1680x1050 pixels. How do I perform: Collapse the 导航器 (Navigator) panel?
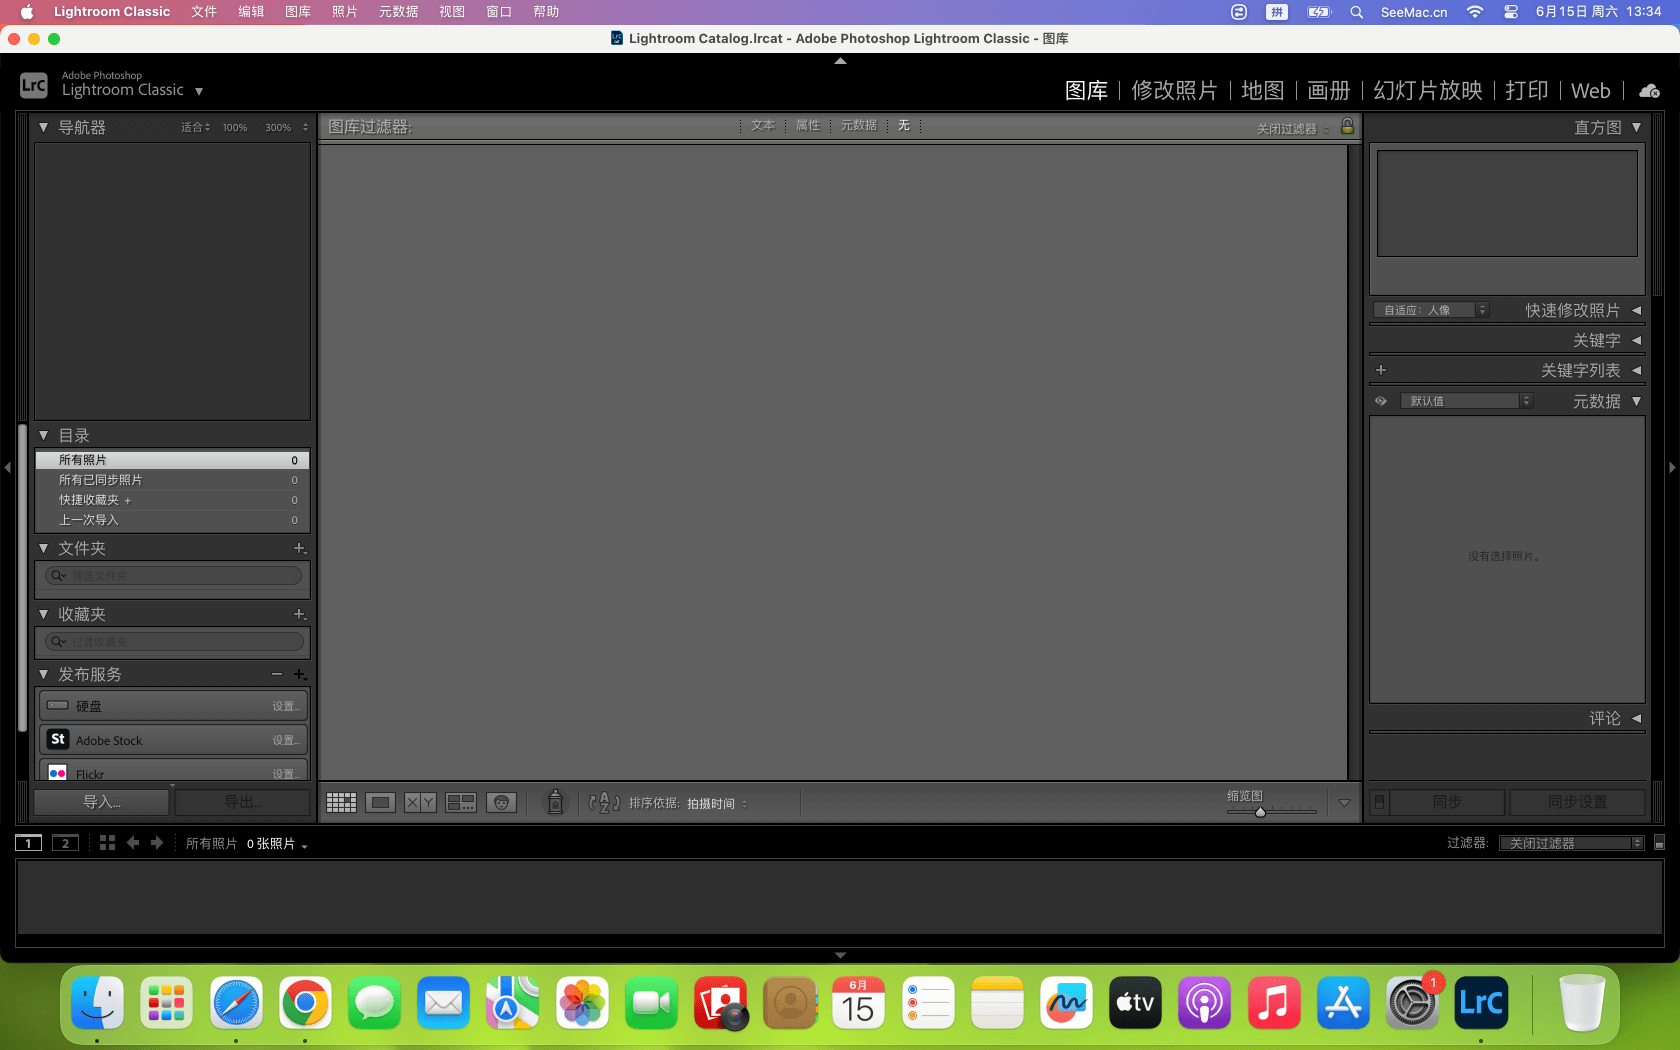tap(44, 128)
